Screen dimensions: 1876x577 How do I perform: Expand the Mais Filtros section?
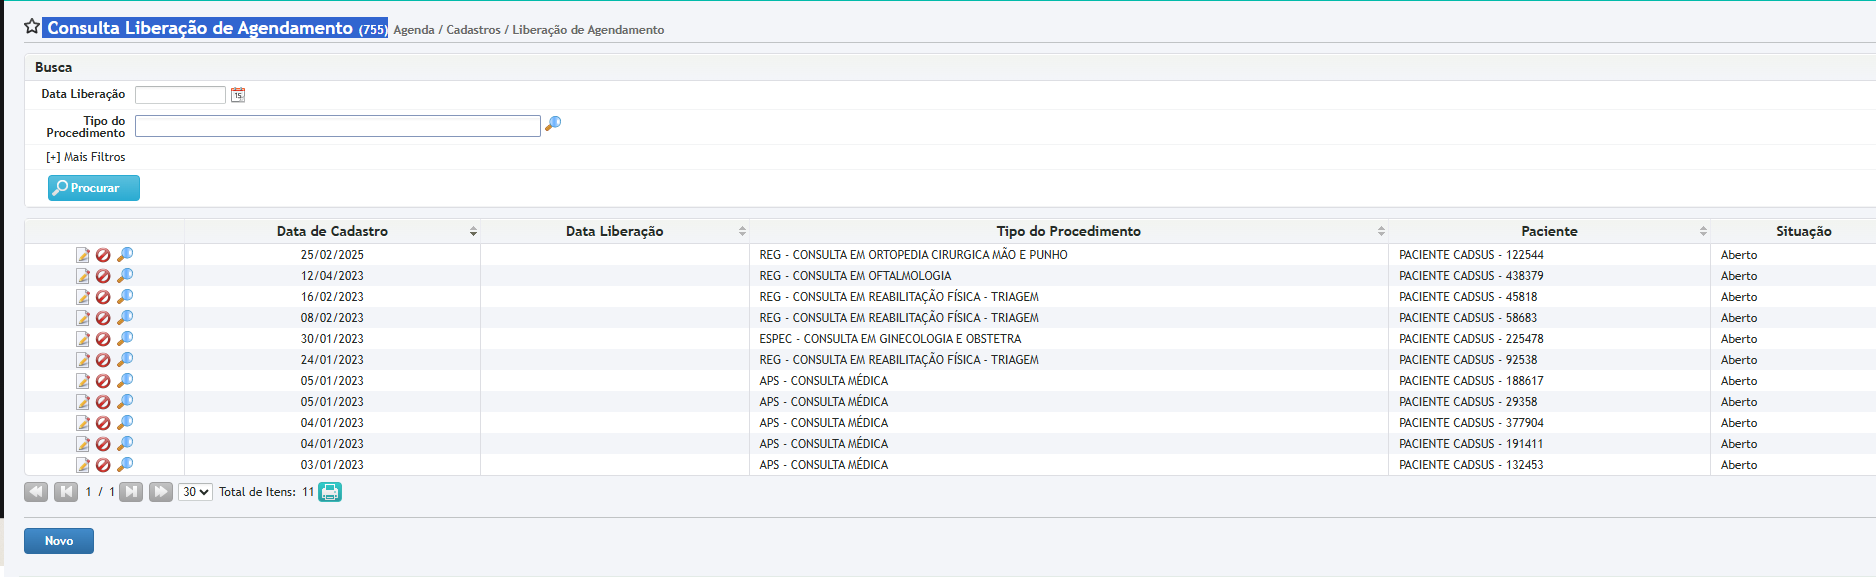pyautogui.click(x=86, y=157)
